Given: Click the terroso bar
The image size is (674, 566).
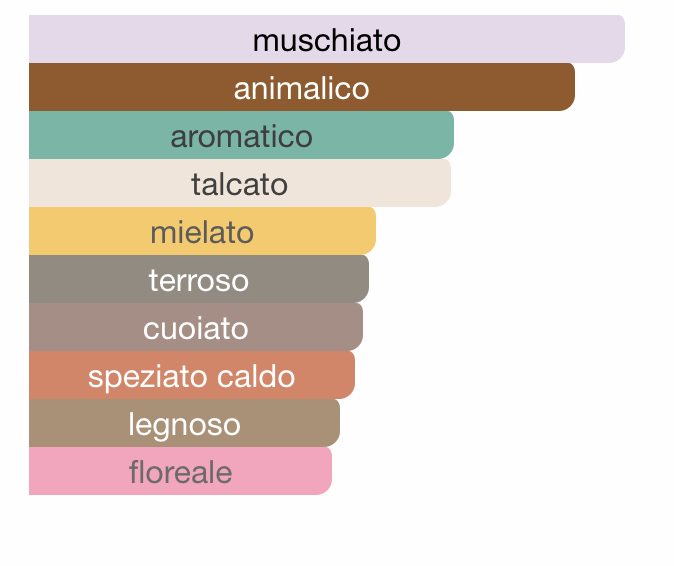Looking at the screenshot, I should pos(199,279).
